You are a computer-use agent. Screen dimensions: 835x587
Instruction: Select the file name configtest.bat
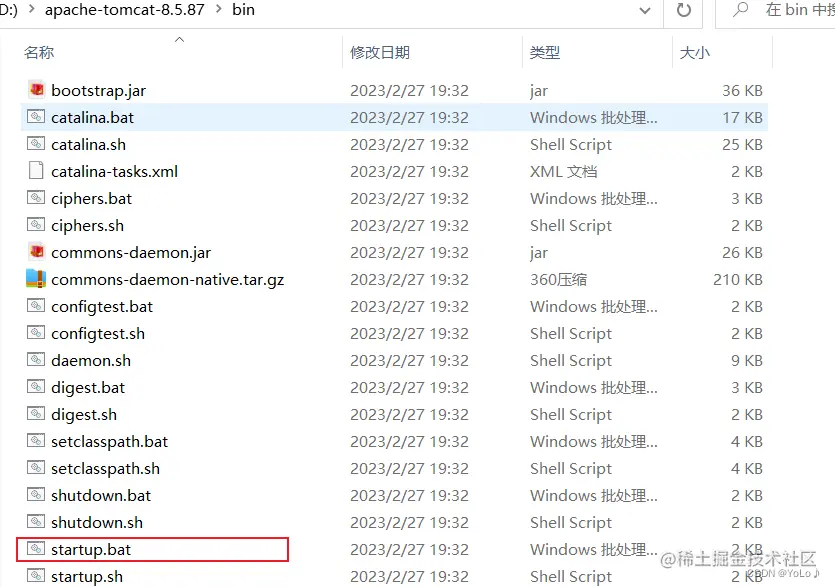coord(102,307)
